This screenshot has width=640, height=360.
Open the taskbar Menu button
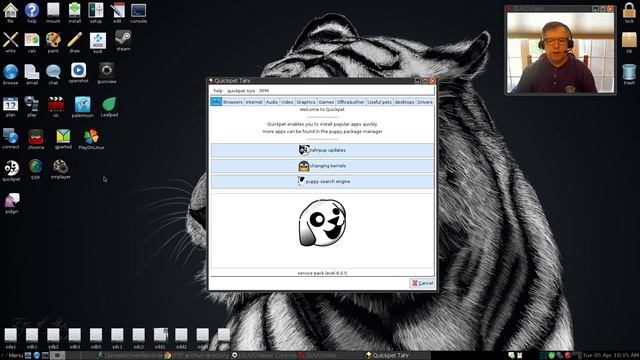coord(13,356)
